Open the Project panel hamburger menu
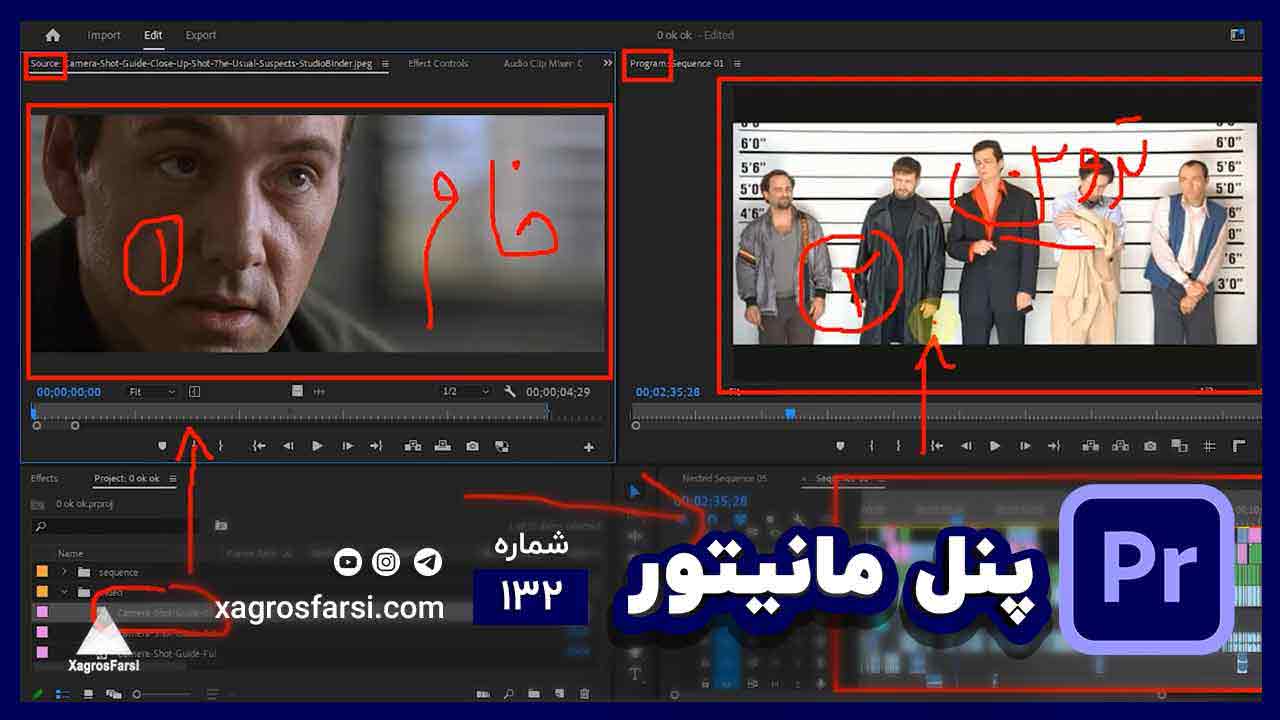The image size is (1280, 720). click(173, 479)
